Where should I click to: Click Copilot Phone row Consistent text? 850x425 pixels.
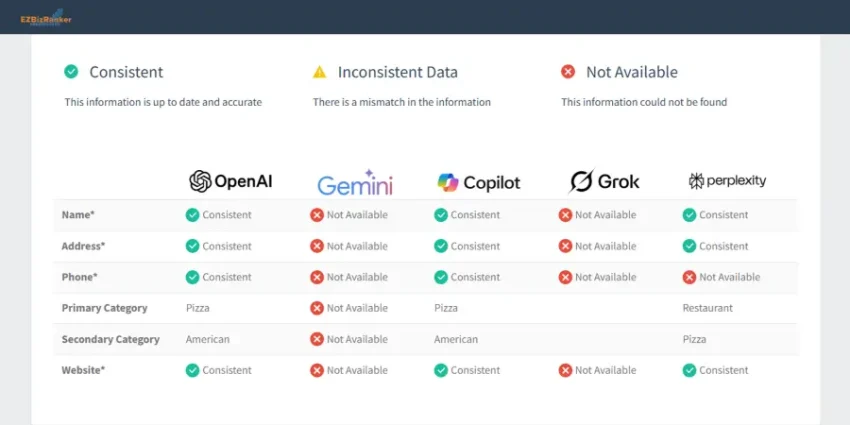click(475, 277)
